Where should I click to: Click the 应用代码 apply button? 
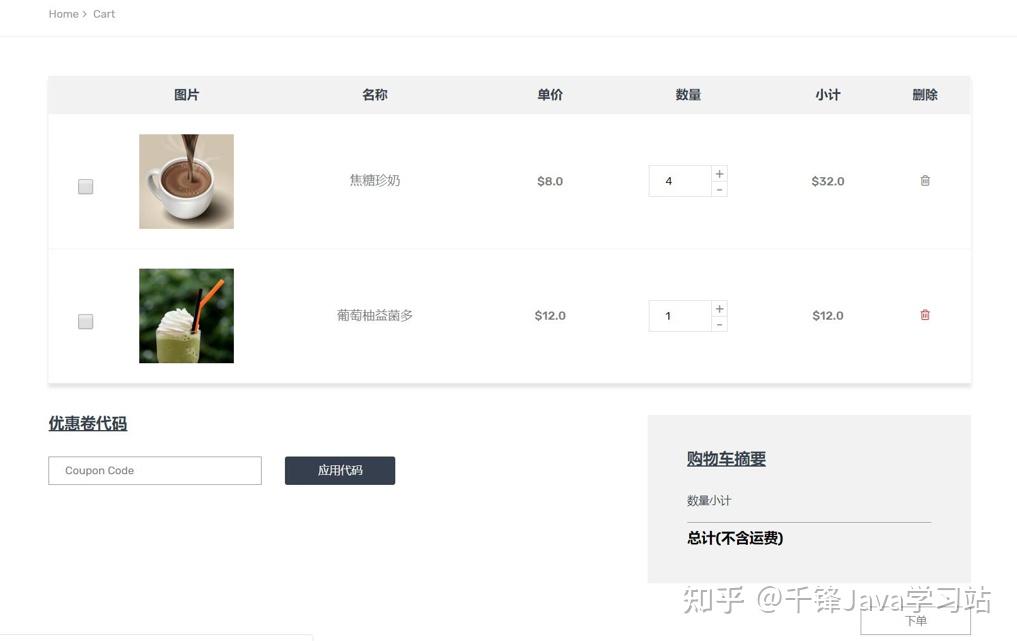340,470
